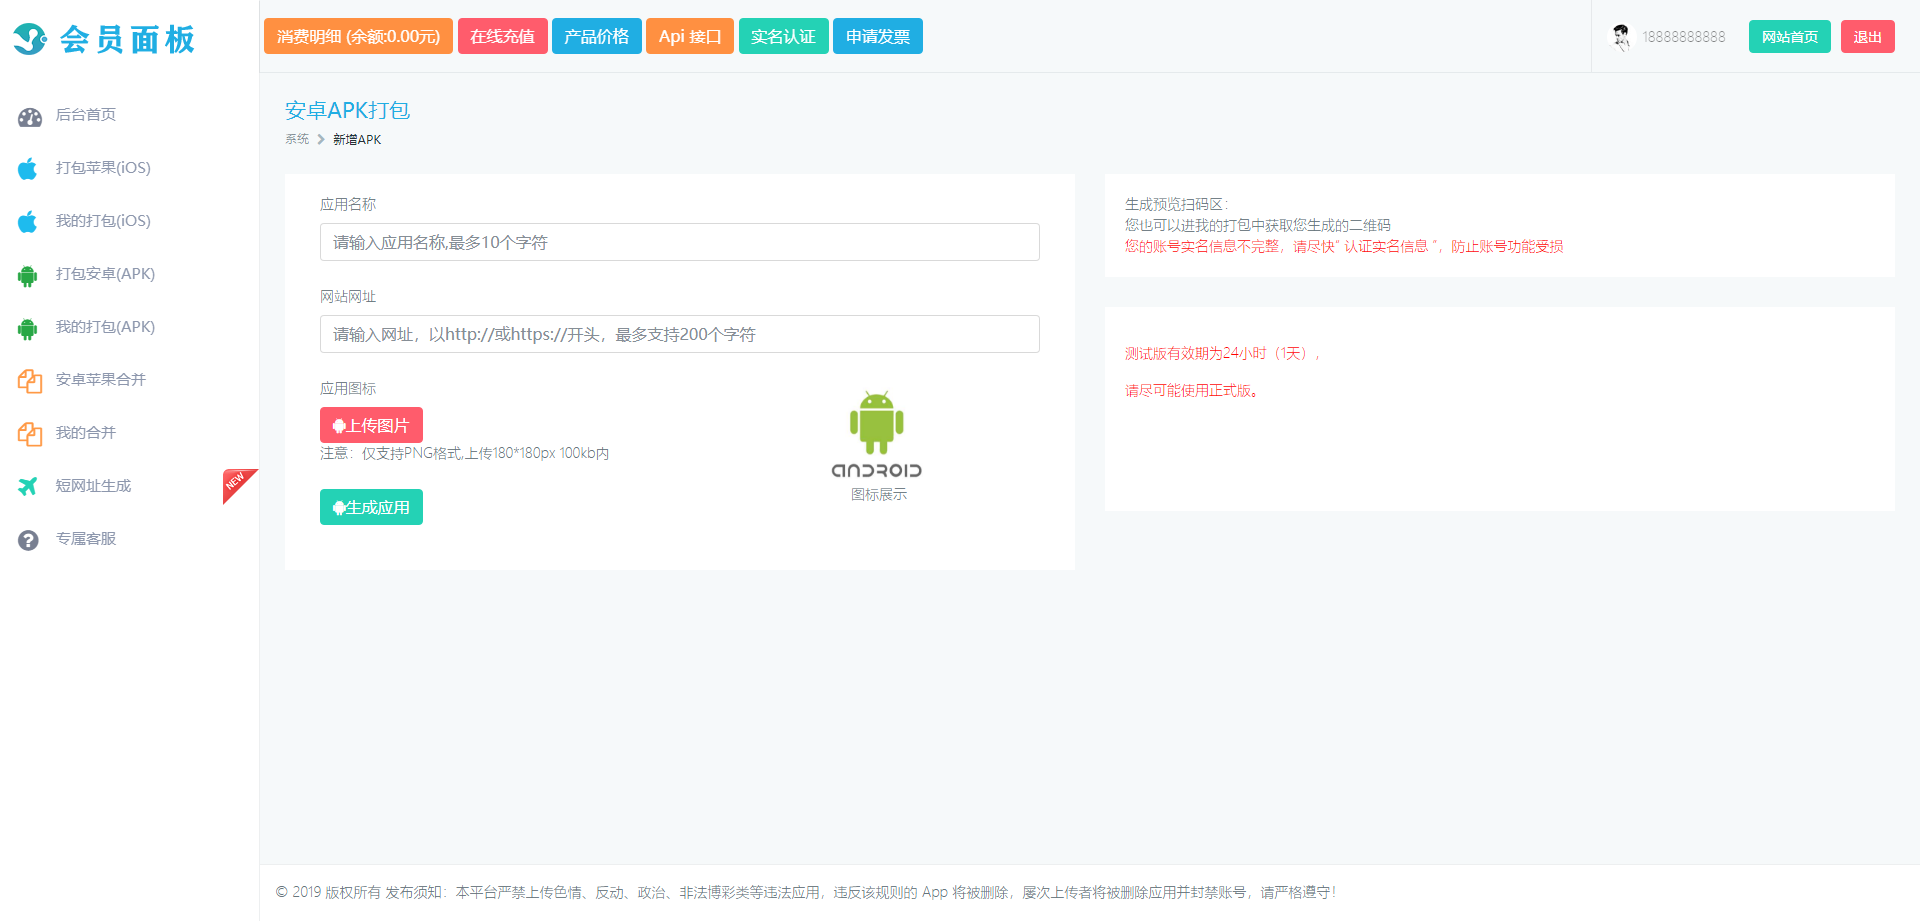The height and width of the screenshot is (921, 1920).
Task: Contact 专属客服 via sidebar
Action: 86,539
